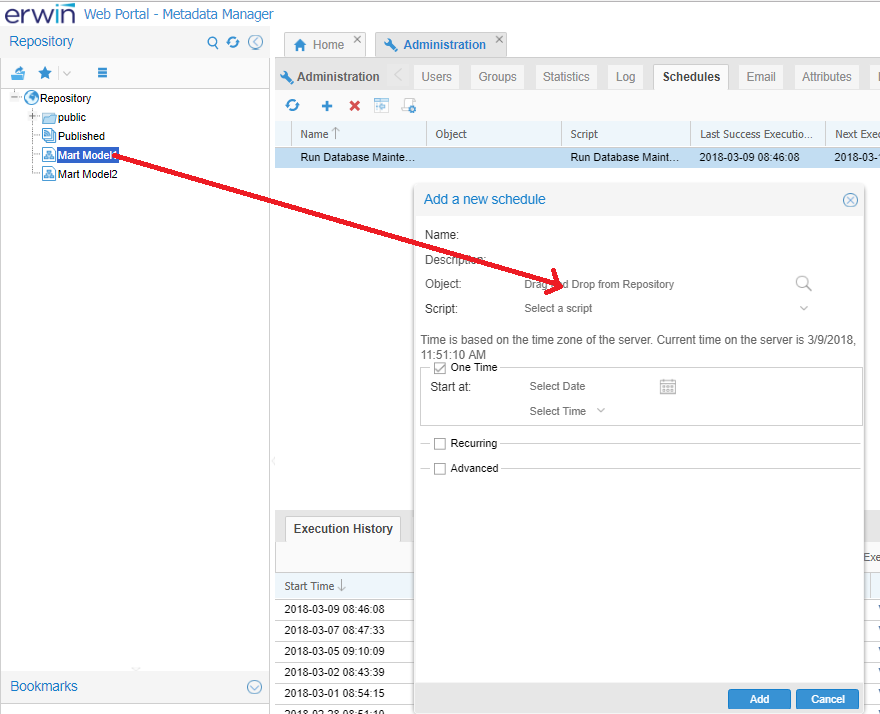Select history row 2018-03-01 08:54:15
880x714 pixels.
[344, 693]
